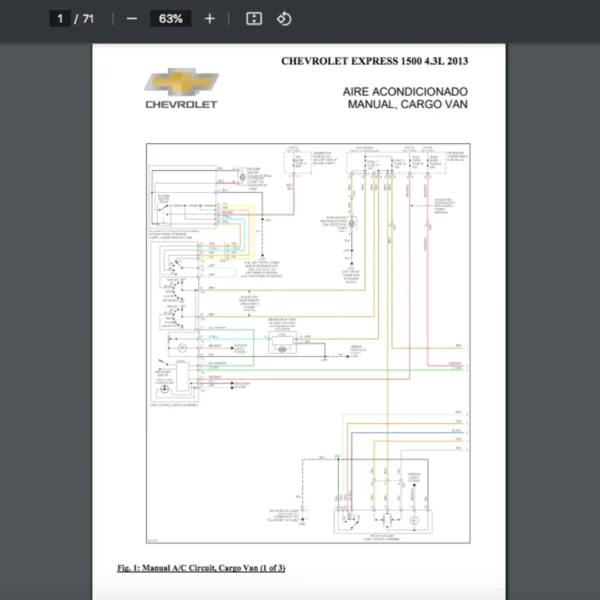This screenshot has height=600, width=600.
Task: Click the green horizontal wire in the diagram
Action: click(x=330, y=371)
